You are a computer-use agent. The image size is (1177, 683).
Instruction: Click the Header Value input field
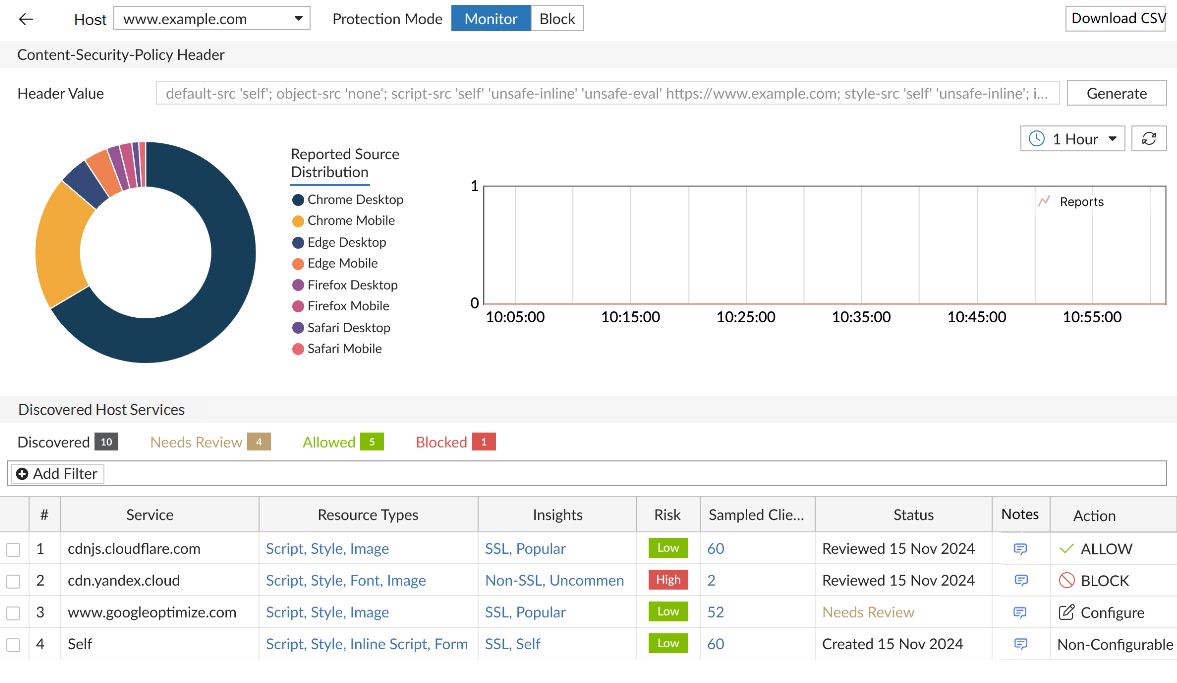[x=607, y=93]
